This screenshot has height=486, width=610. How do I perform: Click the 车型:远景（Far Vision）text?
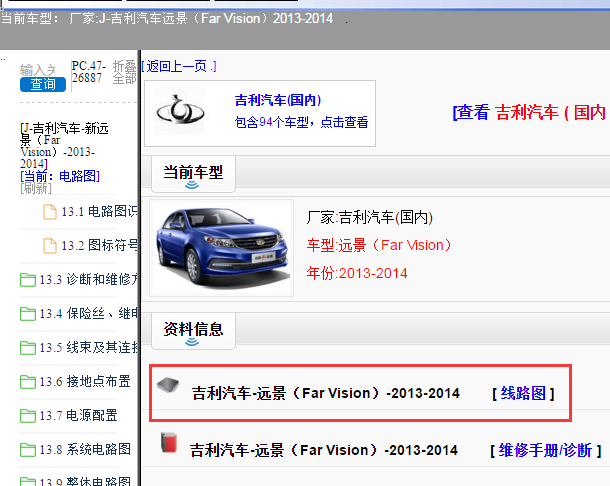tap(379, 245)
